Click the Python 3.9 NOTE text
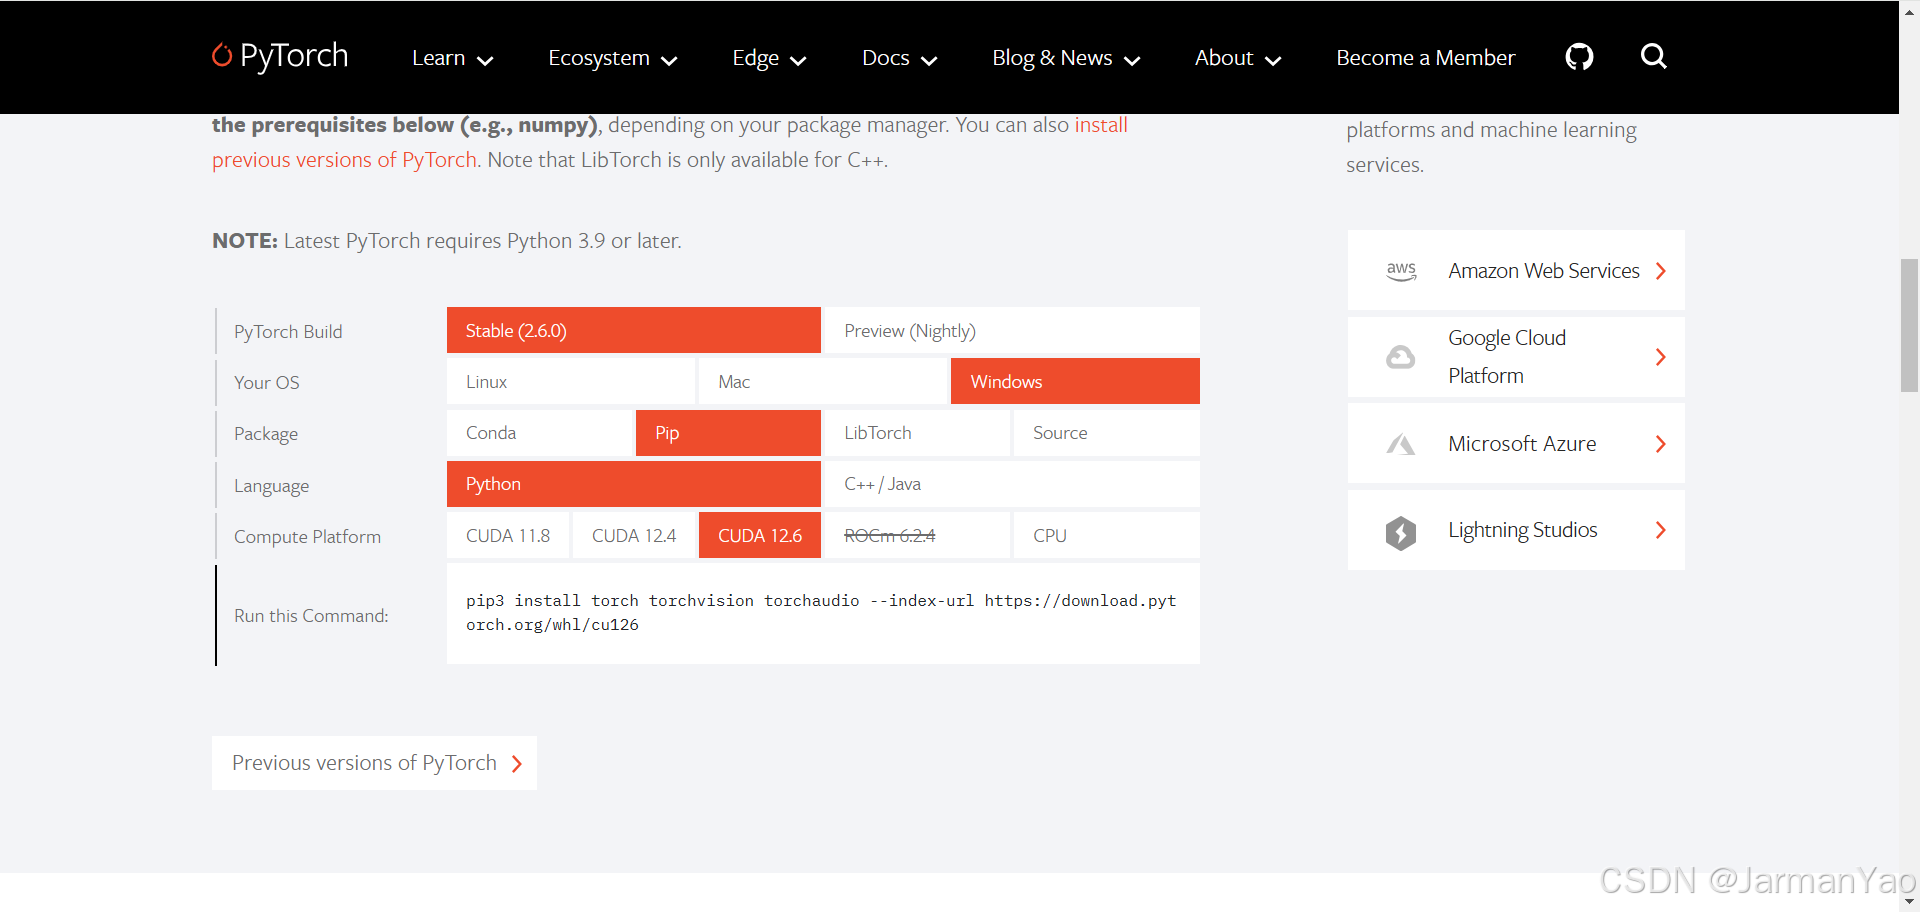1920x912 pixels. pyautogui.click(x=447, y=241)
